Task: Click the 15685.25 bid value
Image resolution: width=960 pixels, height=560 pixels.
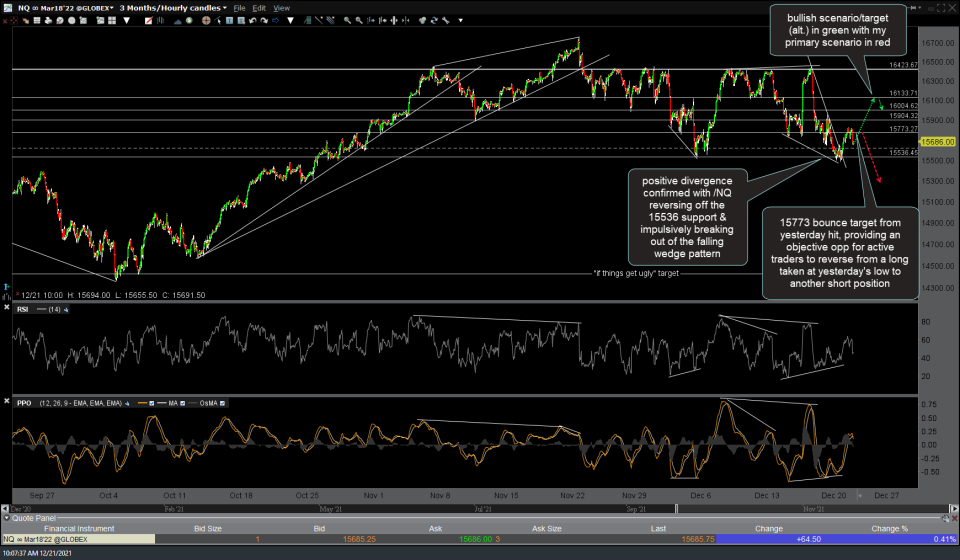Action: pyautogui.click(x=359, y=539)
